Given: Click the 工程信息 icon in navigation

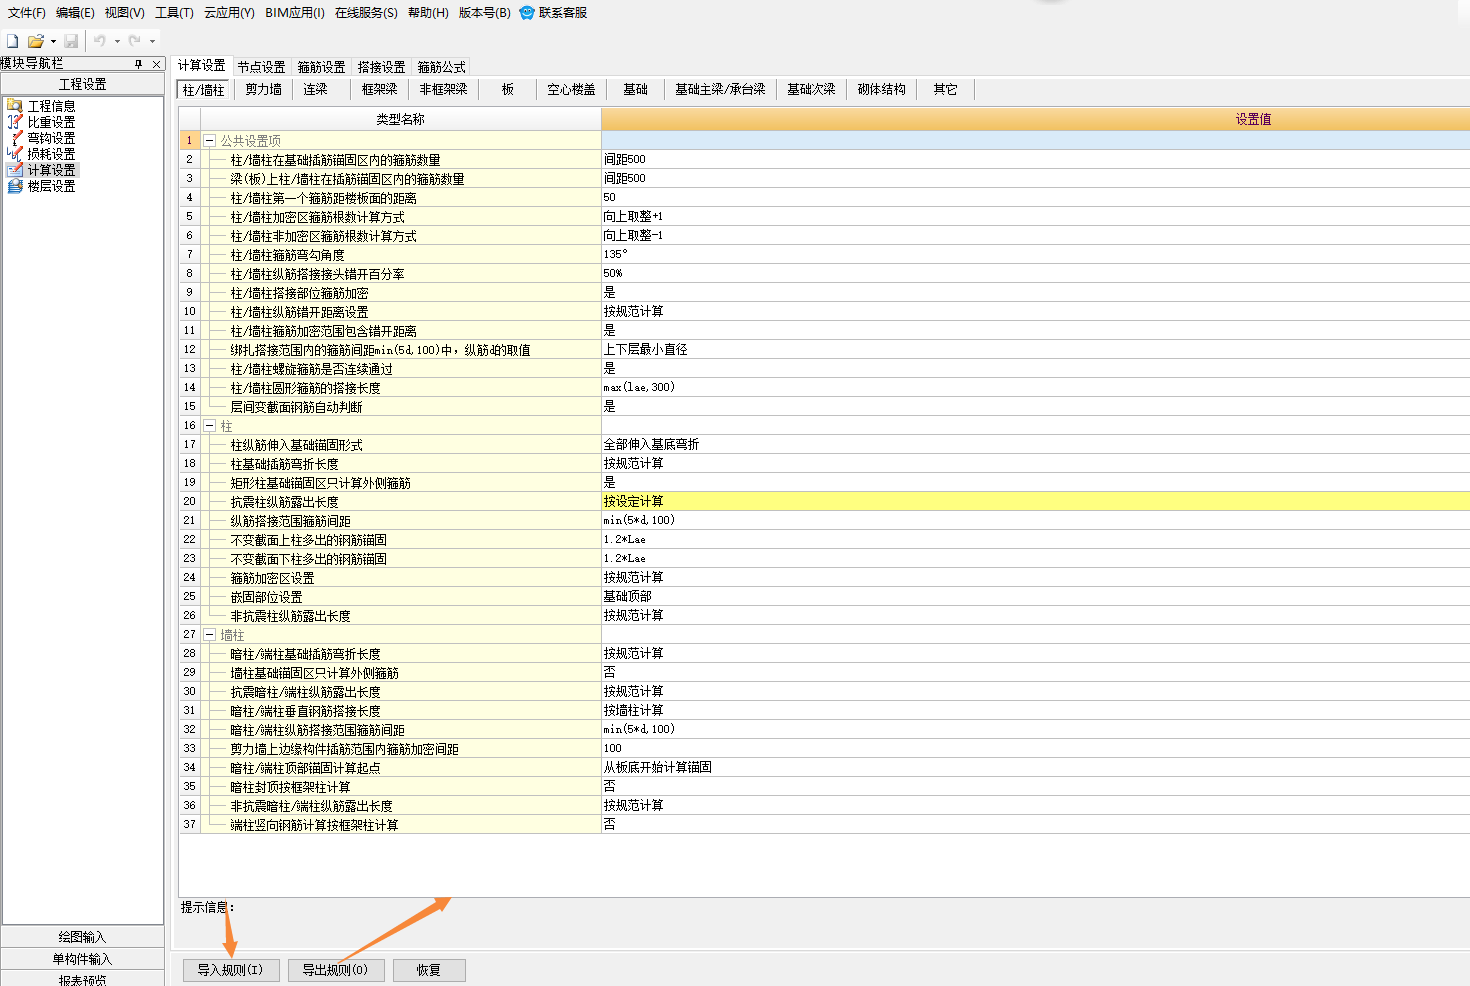Looking at the screenshot, I should tap(15, 105).
